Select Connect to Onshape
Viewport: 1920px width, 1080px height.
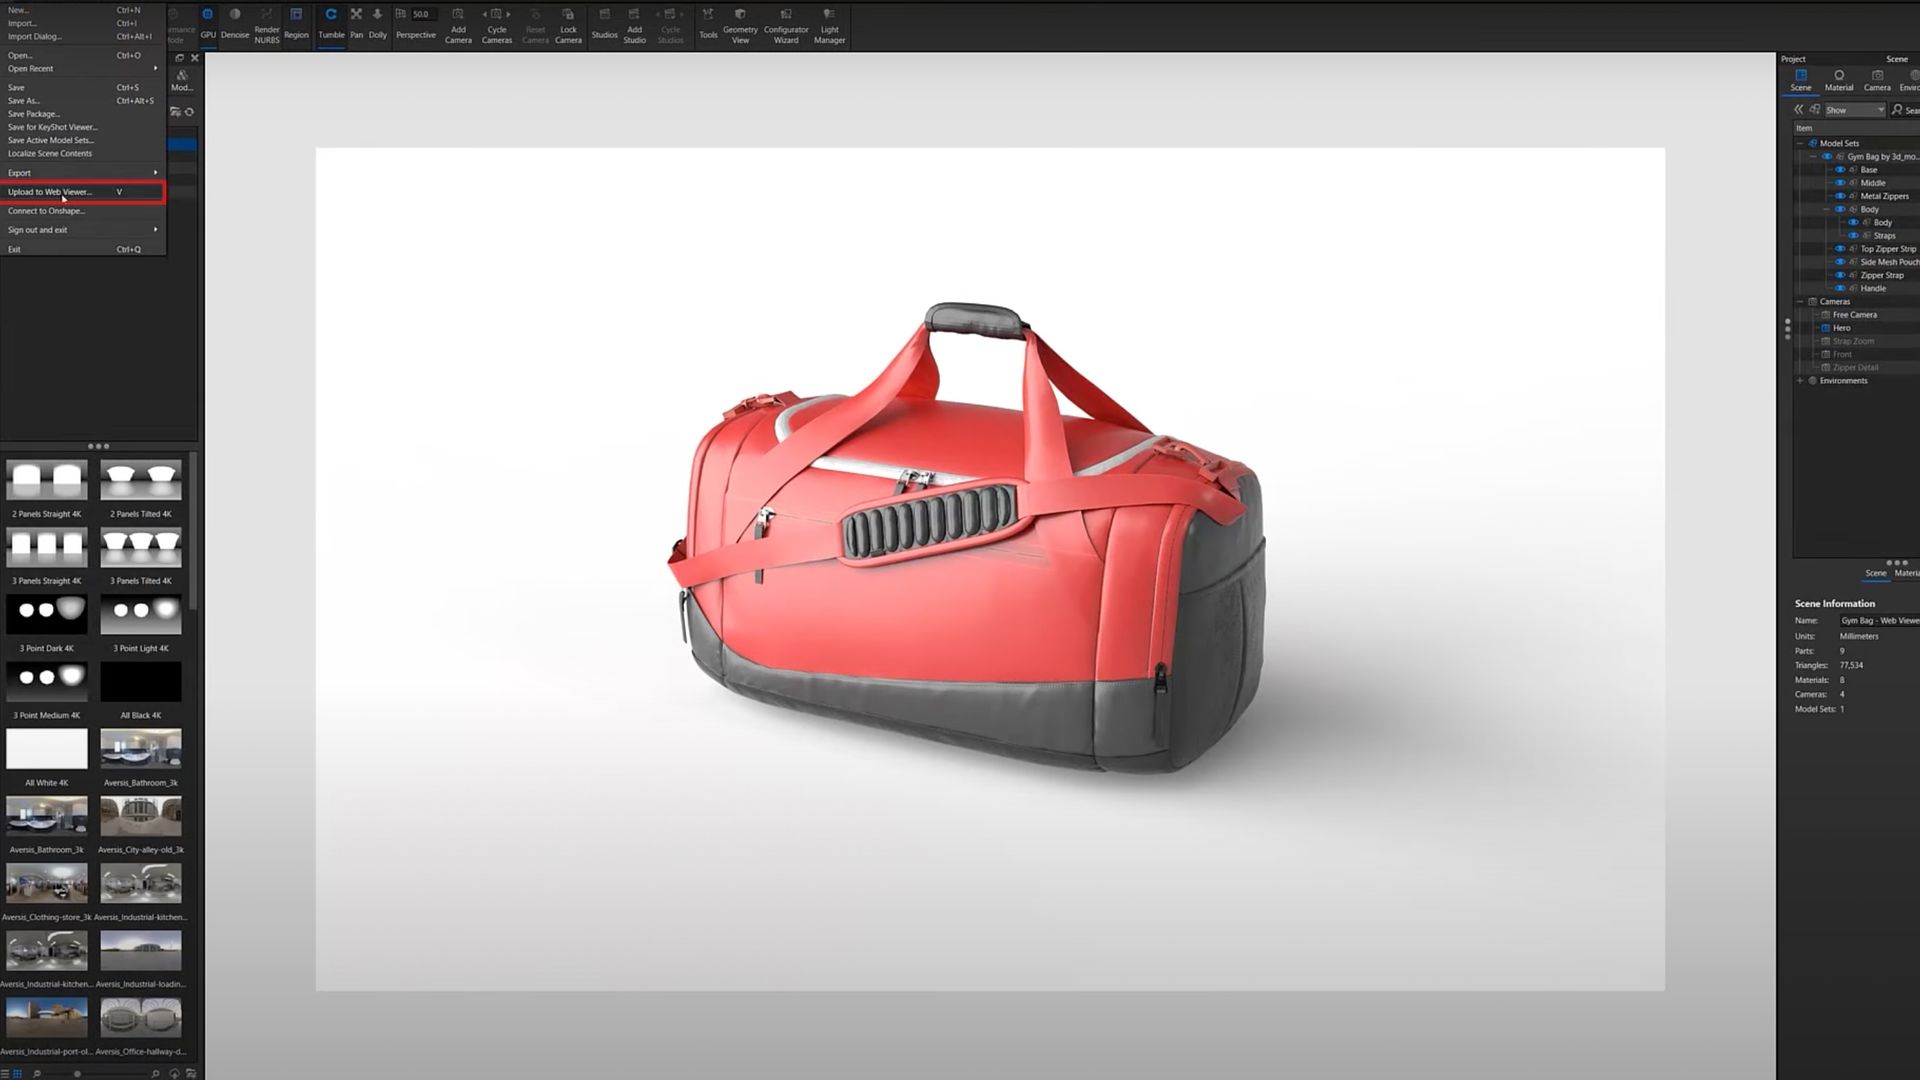point(47,211)
